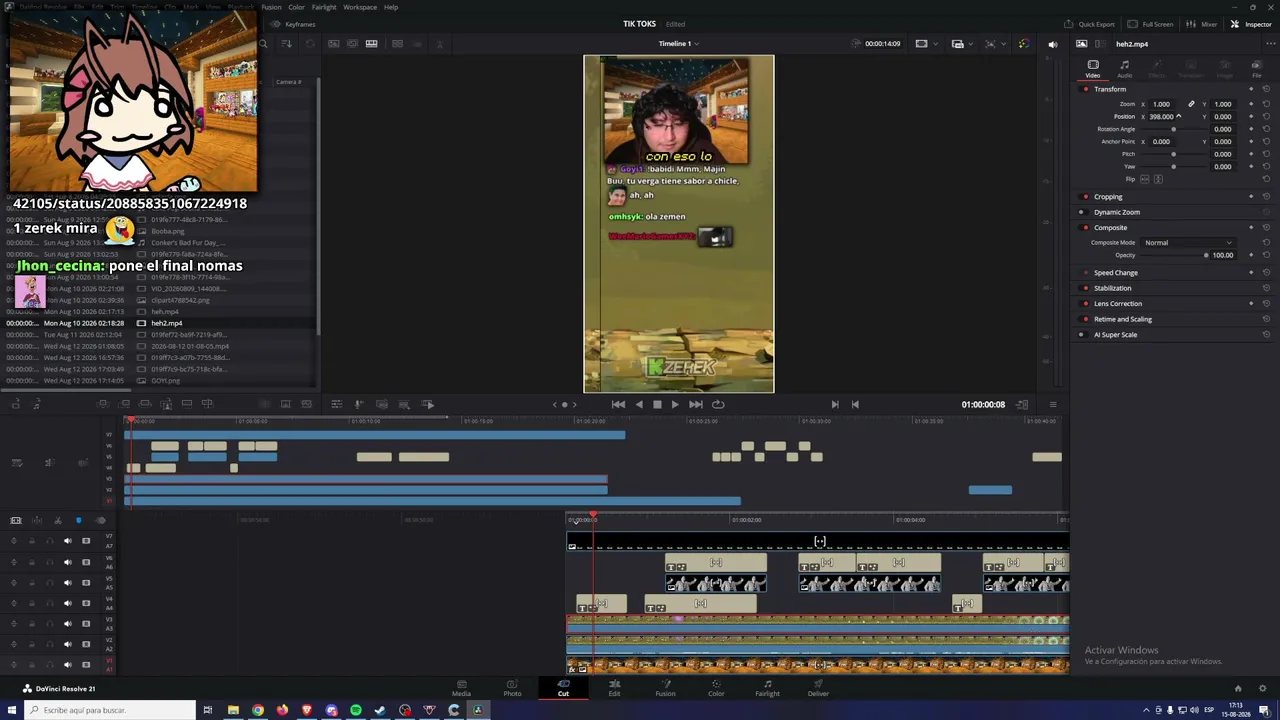Screen dimensions: 1280x720
Task: Click the zoom link chain icon
Action: coord(1191,104)
